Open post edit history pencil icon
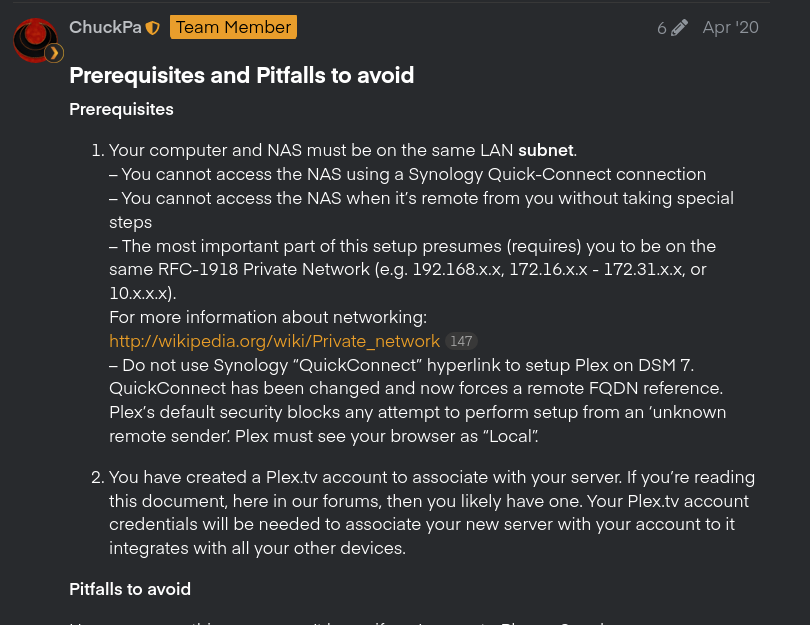The width and height of the screenshot is (810, 625). point(680,28)
